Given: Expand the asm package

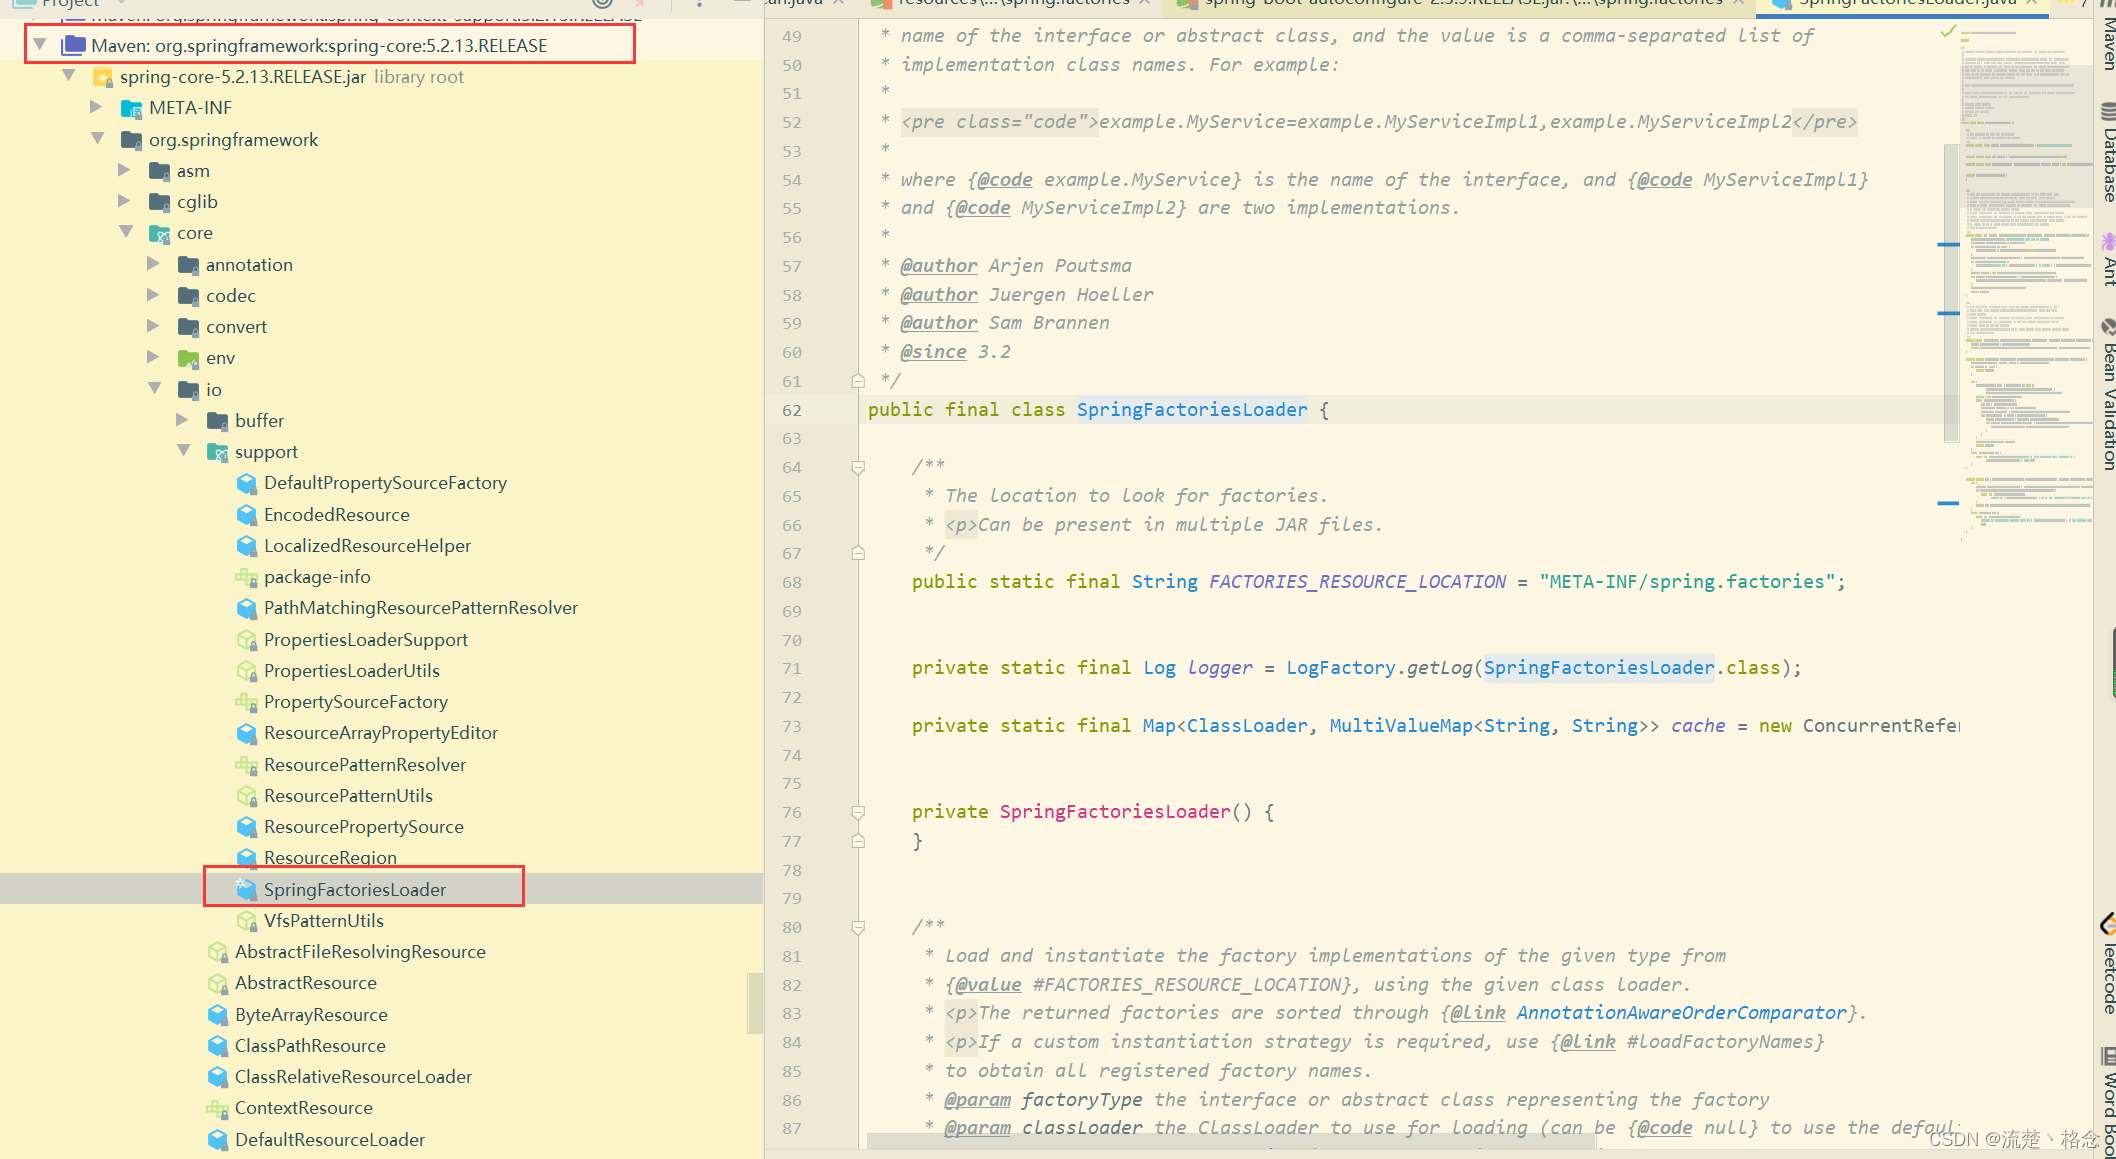Looking at the screenshot, I should coord(125,170).
